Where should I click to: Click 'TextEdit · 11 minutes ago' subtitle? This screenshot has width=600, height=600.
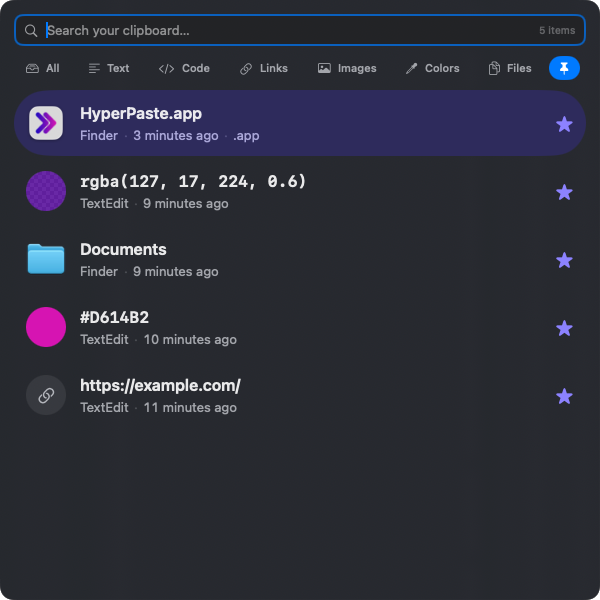pyautogui.click(x=158, y=408)
